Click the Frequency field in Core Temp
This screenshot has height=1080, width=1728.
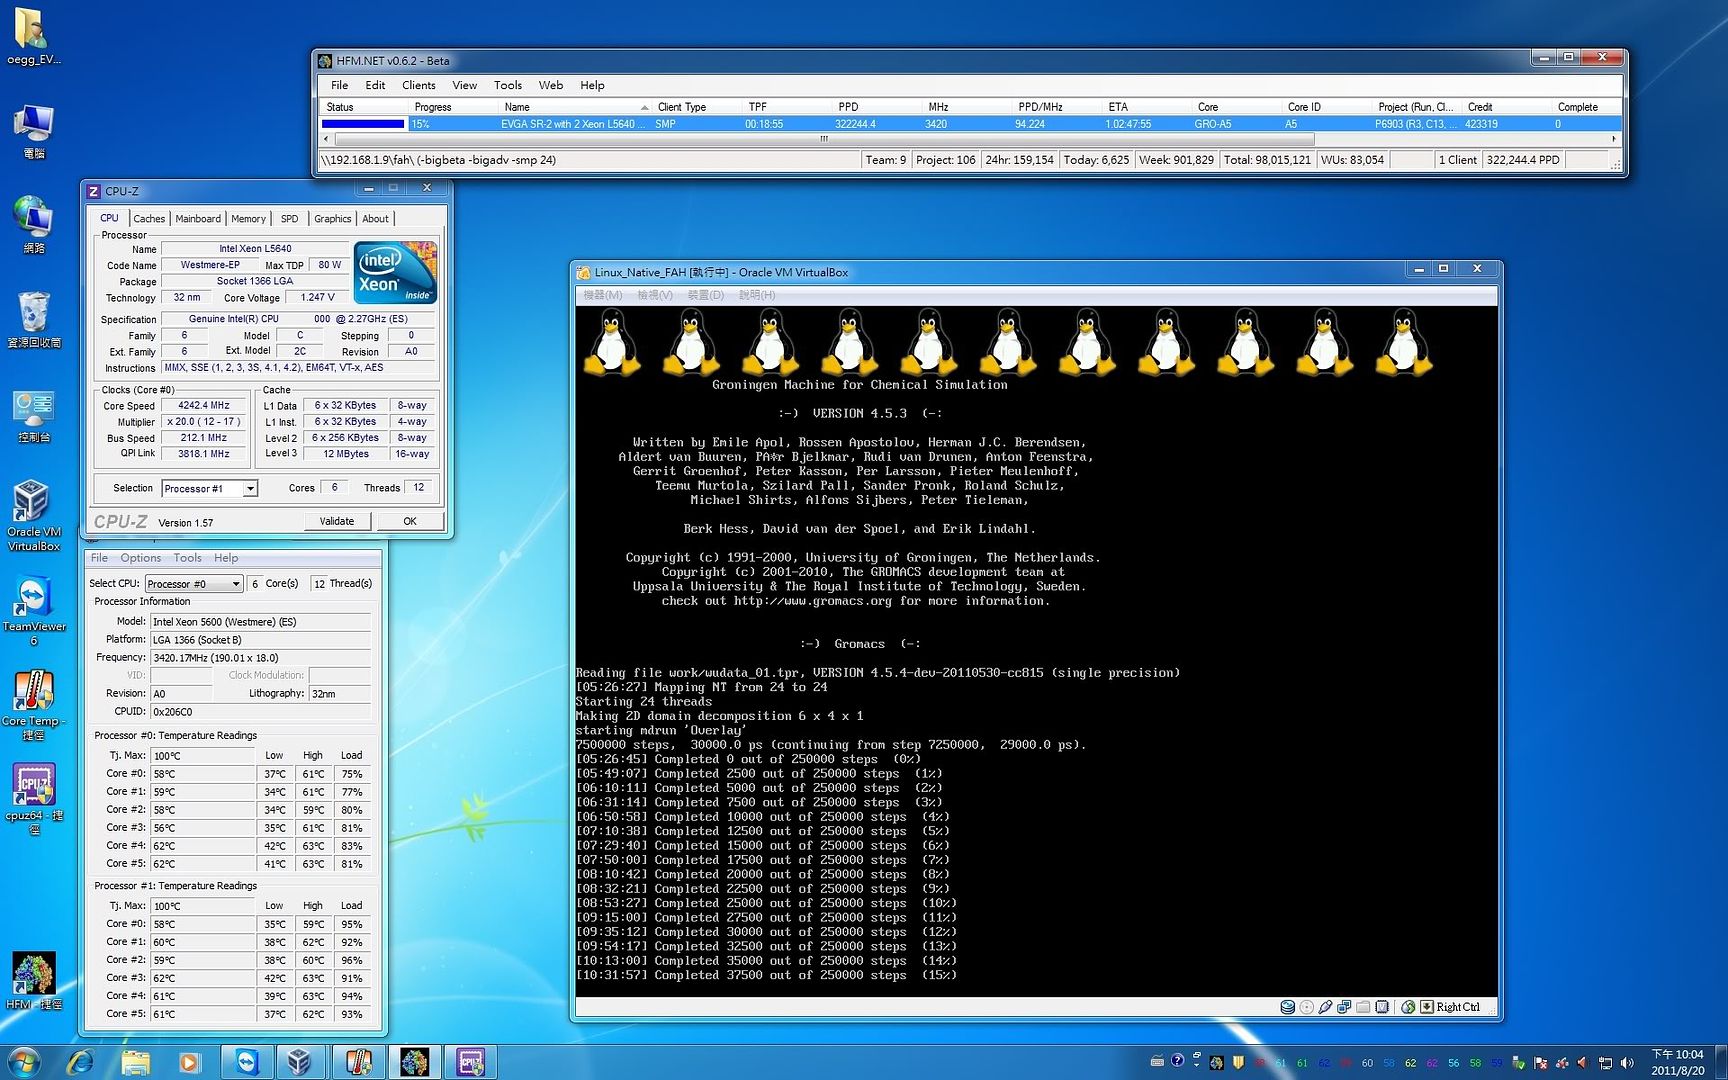point(260,658)
